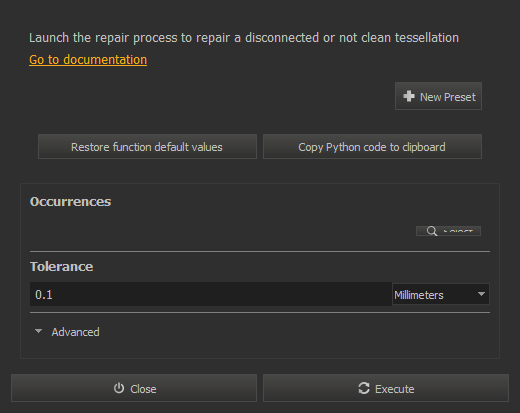520x413 pixels.
Task: Focus the Tolerance value field showing 0.1
Action: 211,294
